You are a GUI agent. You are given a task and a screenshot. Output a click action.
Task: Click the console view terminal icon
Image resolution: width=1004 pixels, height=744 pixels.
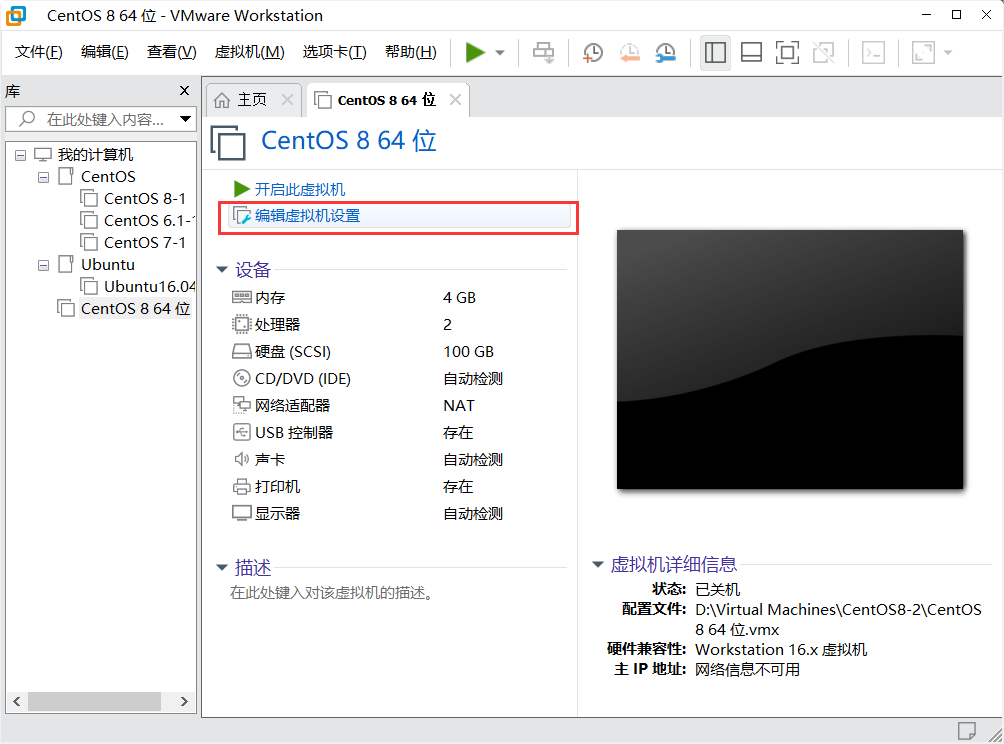tap(873, 53)
